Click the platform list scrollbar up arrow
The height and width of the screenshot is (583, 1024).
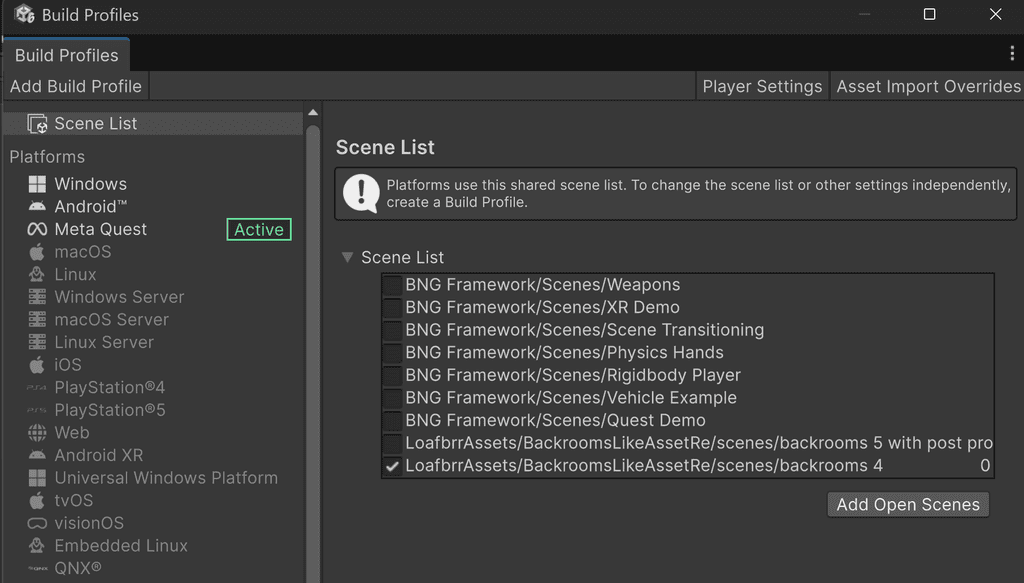pyautogui.click(x=313, y=112)
